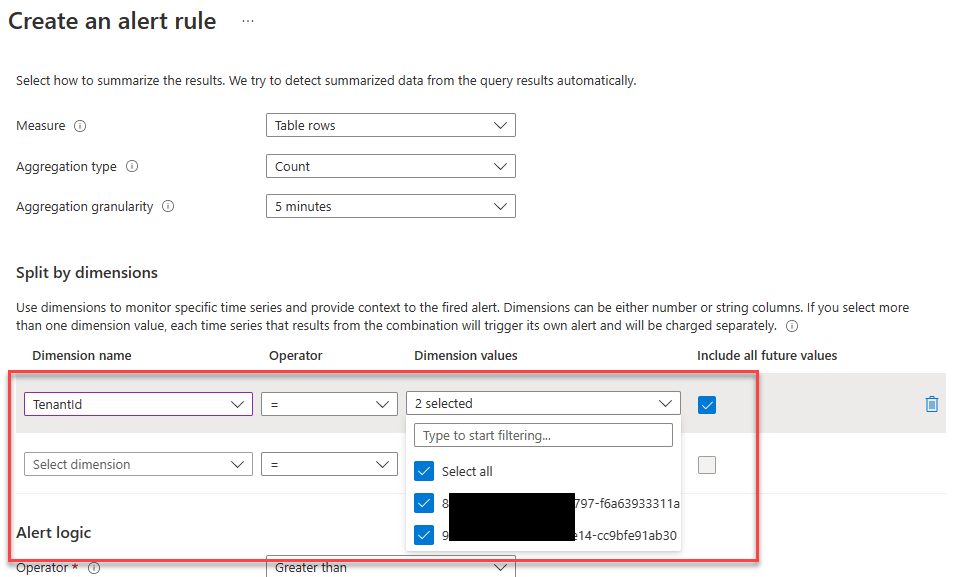Click the info icon after dimensions description
This screenshot has width=966, height=577.
click(792, 326)
